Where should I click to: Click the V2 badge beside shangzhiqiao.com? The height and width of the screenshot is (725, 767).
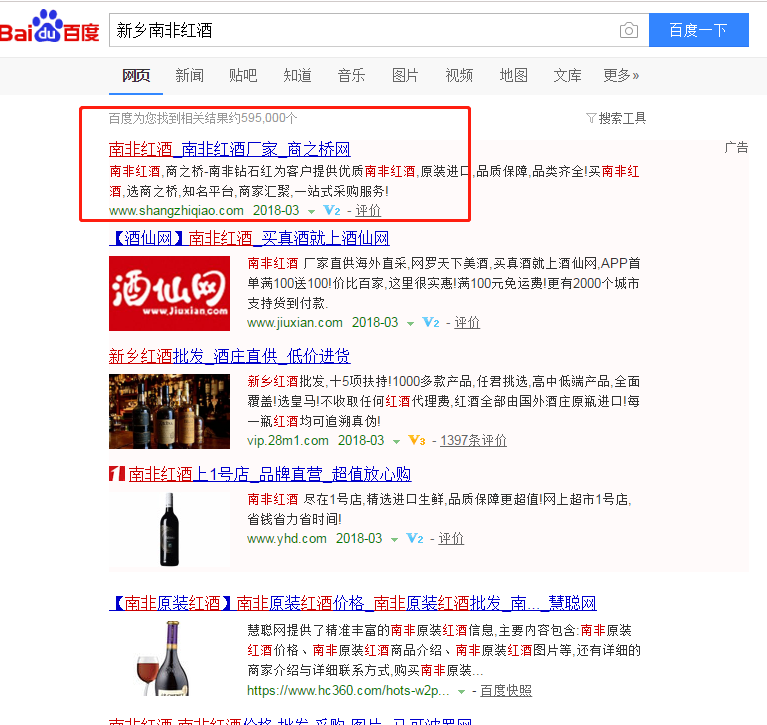click(x=332, y=210)
